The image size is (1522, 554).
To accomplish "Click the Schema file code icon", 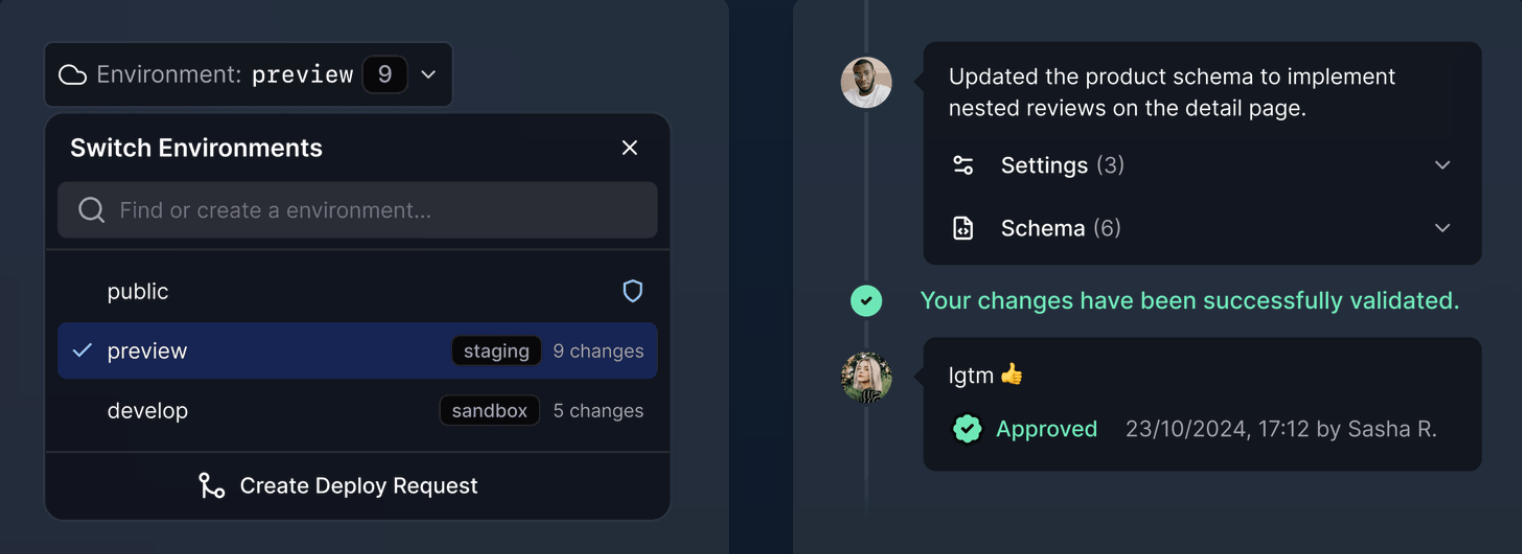I will 963,228.
